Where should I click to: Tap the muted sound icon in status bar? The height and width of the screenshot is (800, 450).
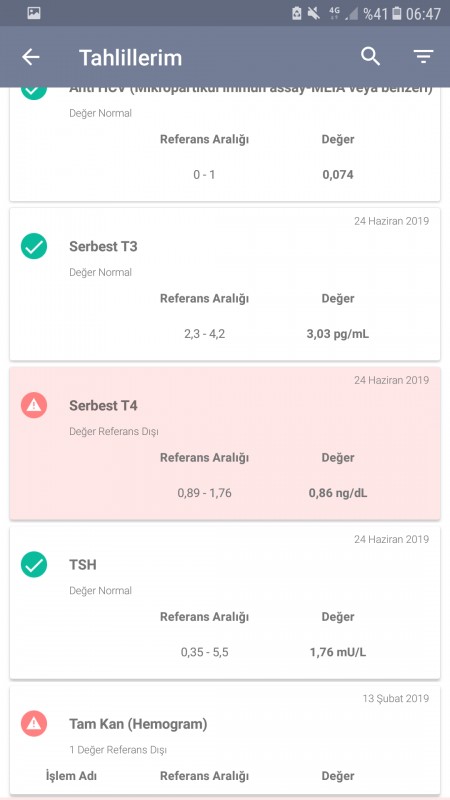point(314,13)
